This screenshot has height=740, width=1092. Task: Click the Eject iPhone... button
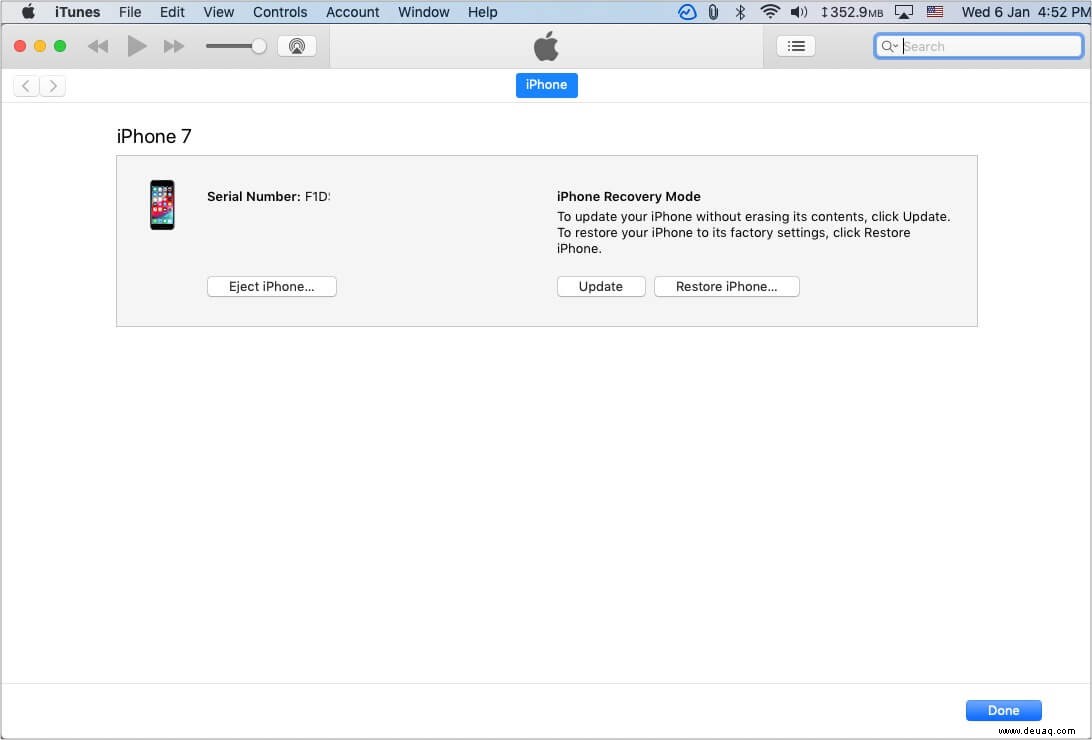(x=272, y=286)
